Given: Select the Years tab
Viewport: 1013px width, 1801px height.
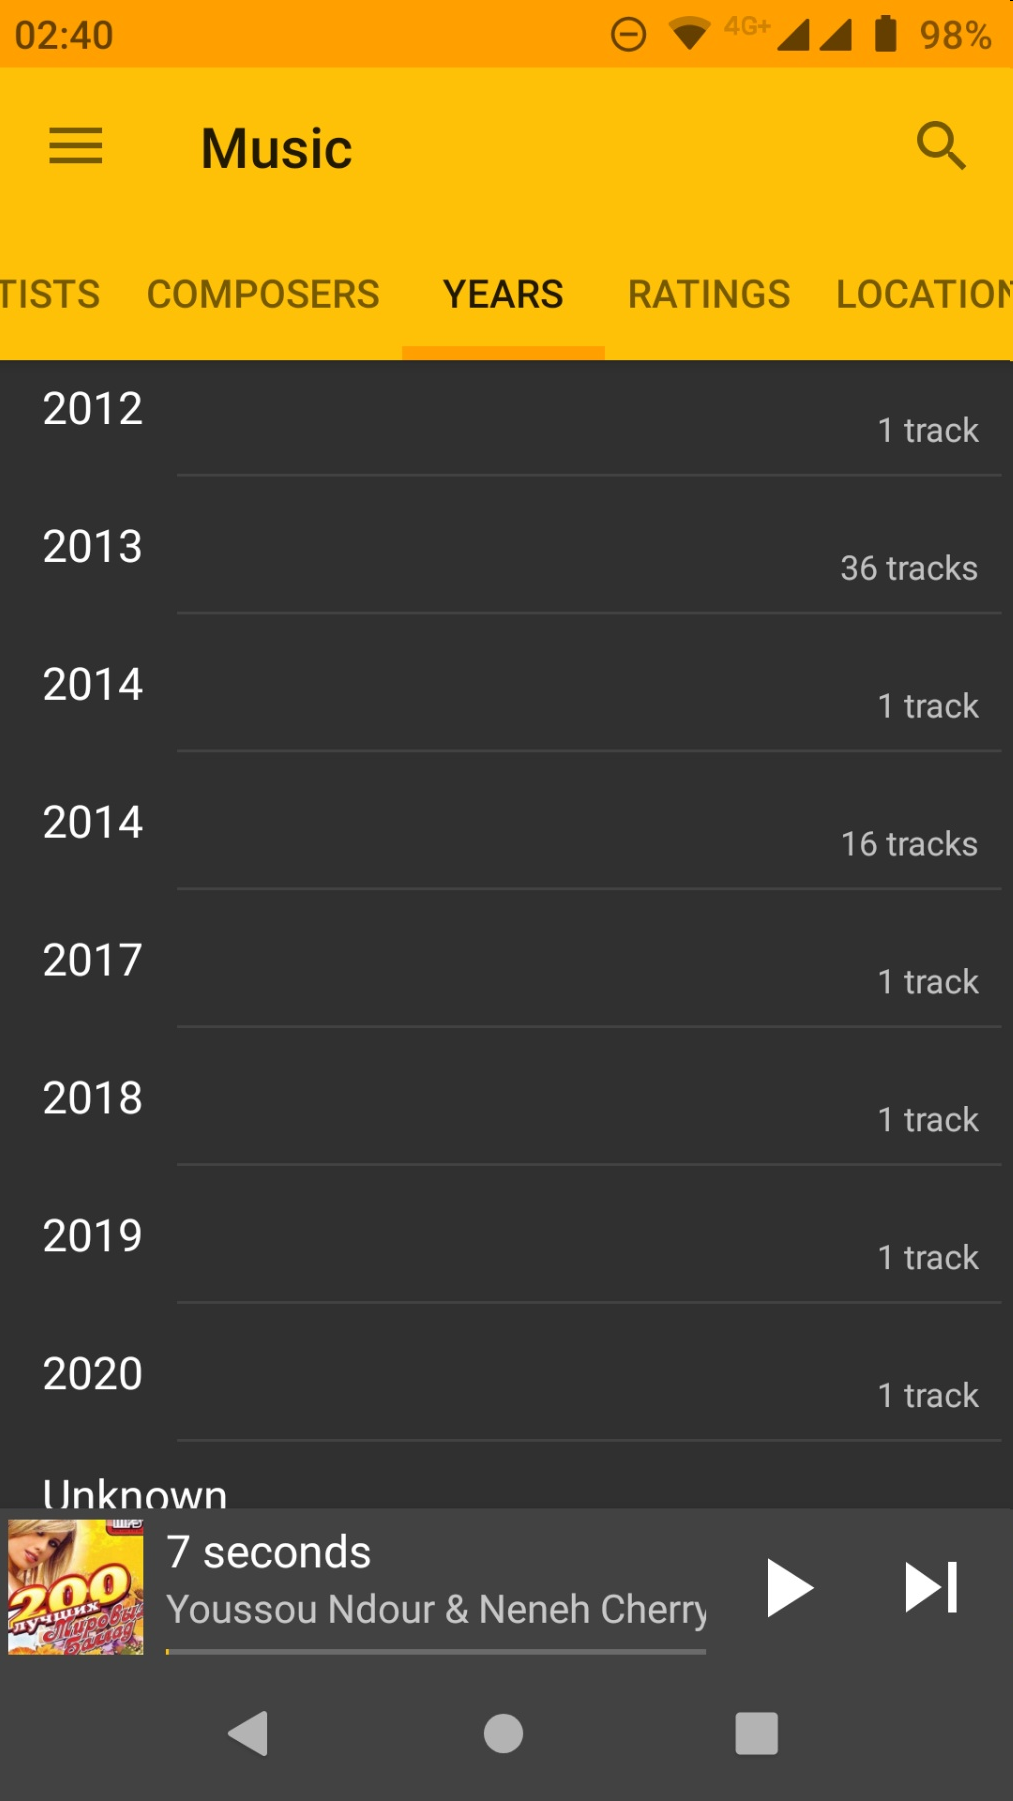Looking at the screenshot, I should 503,295.
